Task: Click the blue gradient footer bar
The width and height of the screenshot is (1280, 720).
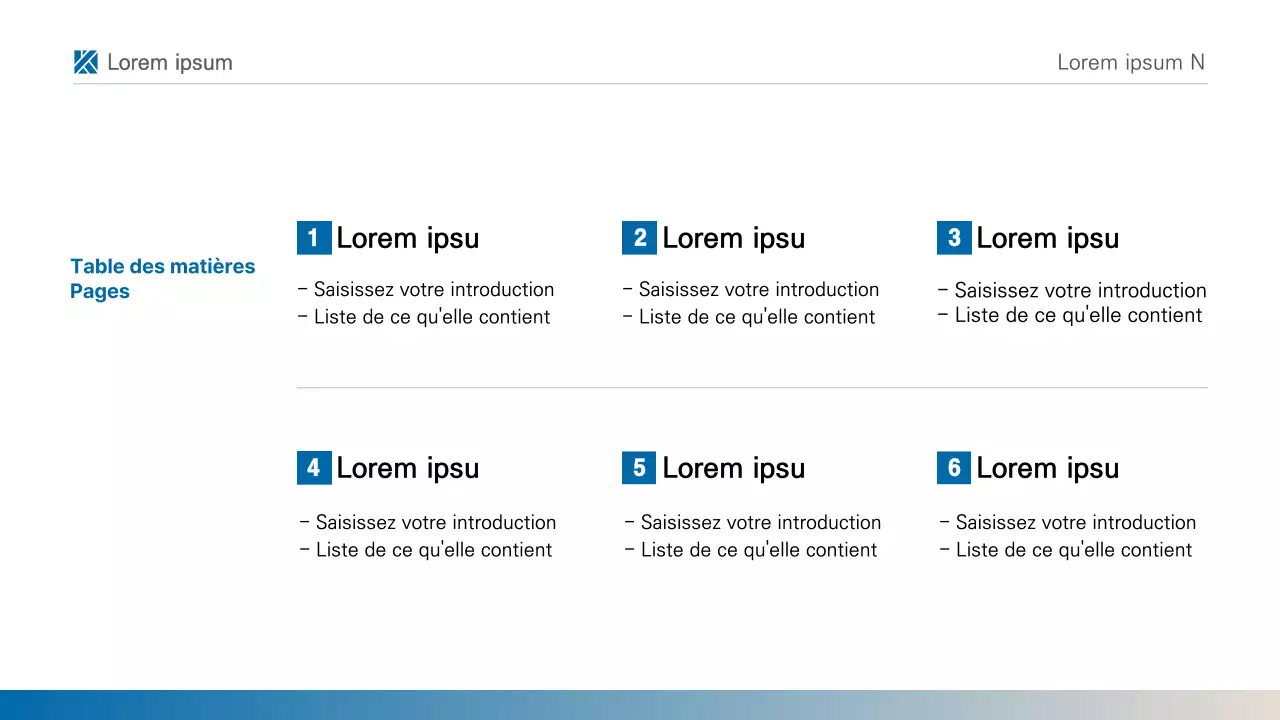Action: pos(640,705)
